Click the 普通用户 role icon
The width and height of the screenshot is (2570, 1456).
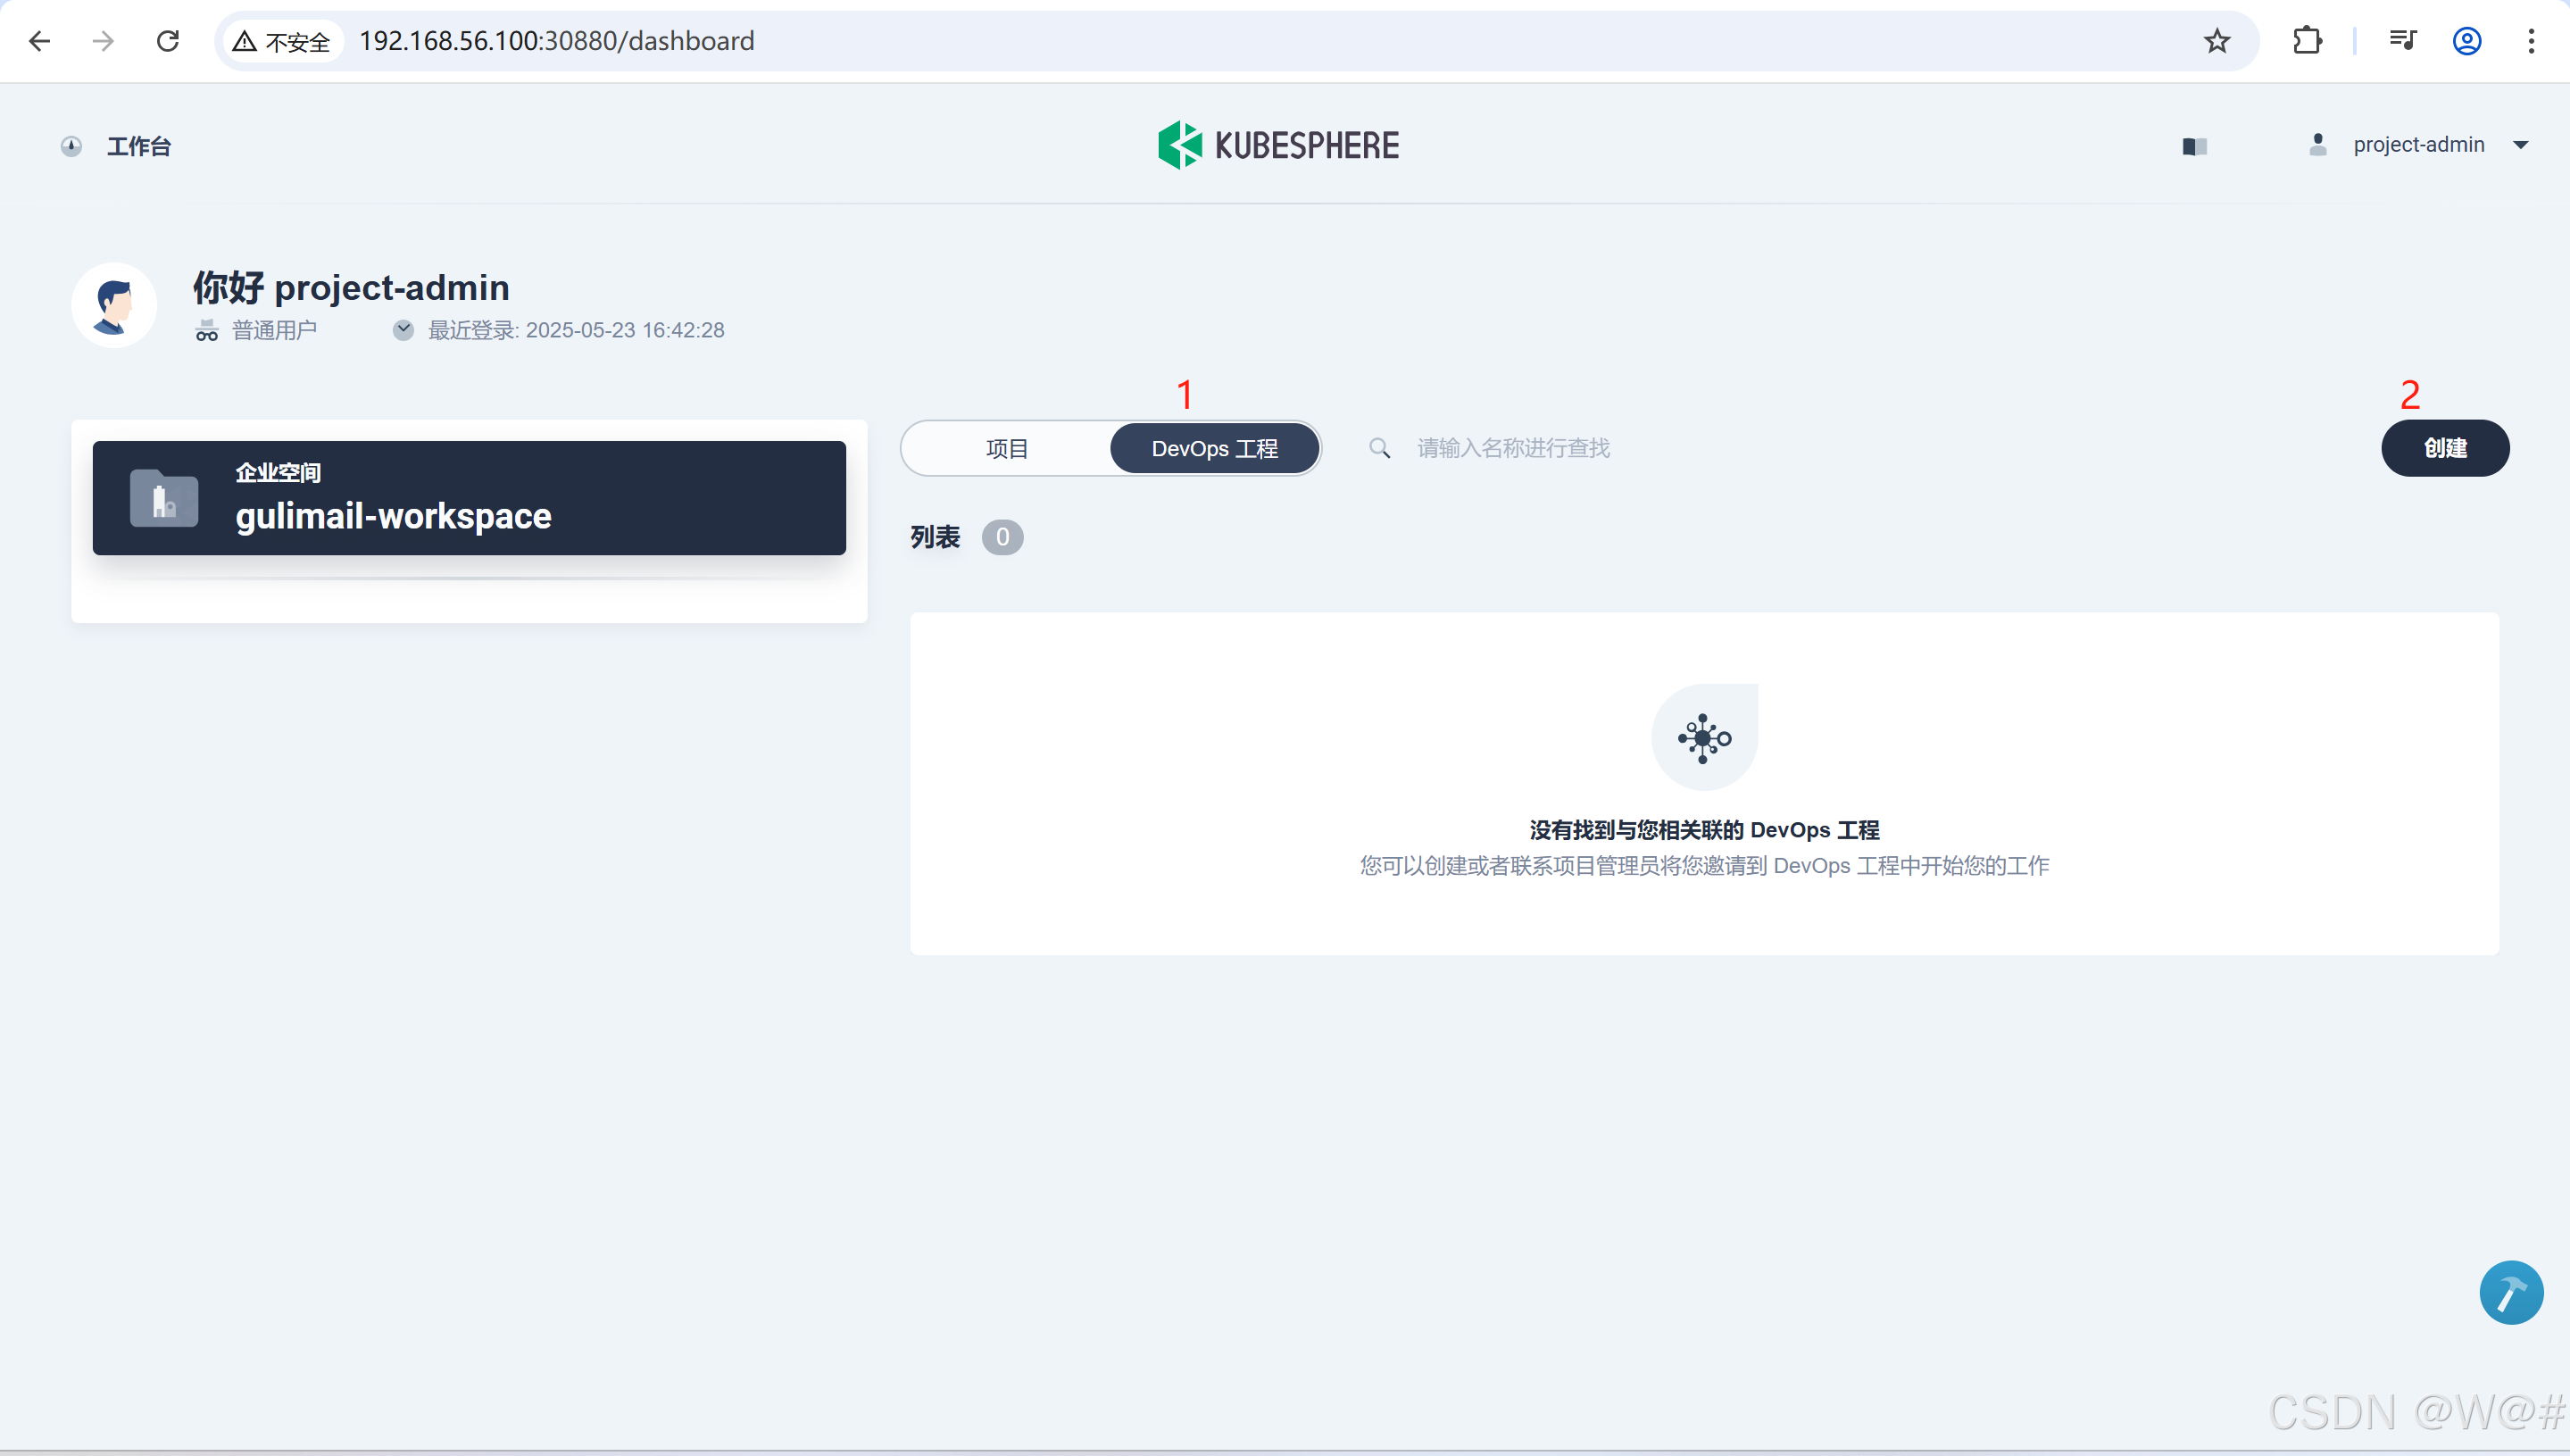tap(207, 331)
